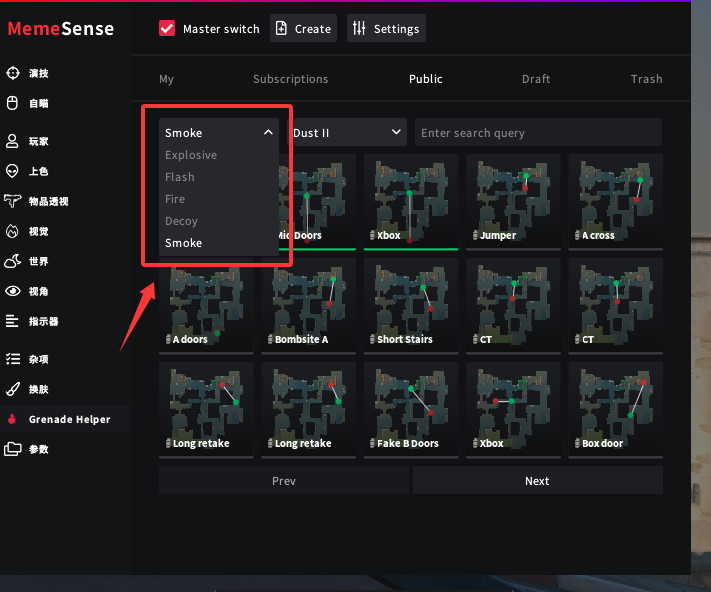711x592 pixels.
Task: Click the crosshair icon beside 演技
Action: 13,73
